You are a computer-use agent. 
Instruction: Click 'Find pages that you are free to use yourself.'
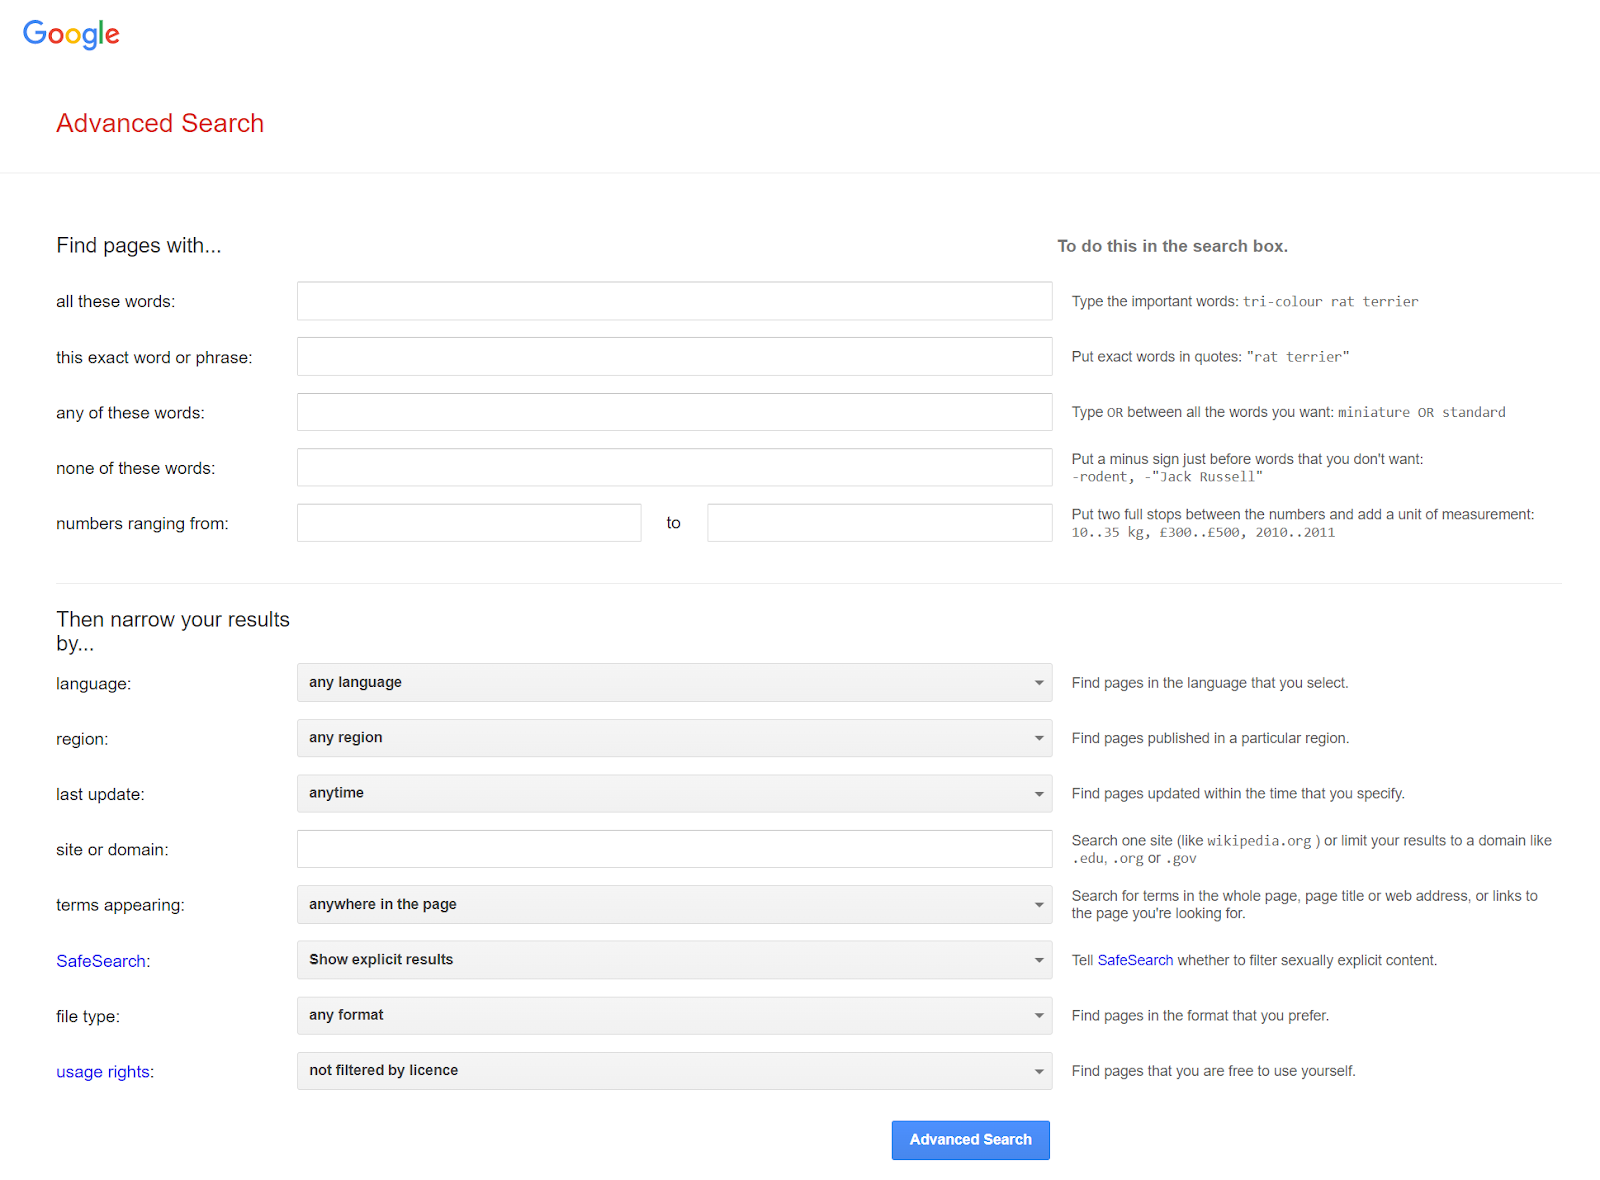click(x=1213, y=1071)
